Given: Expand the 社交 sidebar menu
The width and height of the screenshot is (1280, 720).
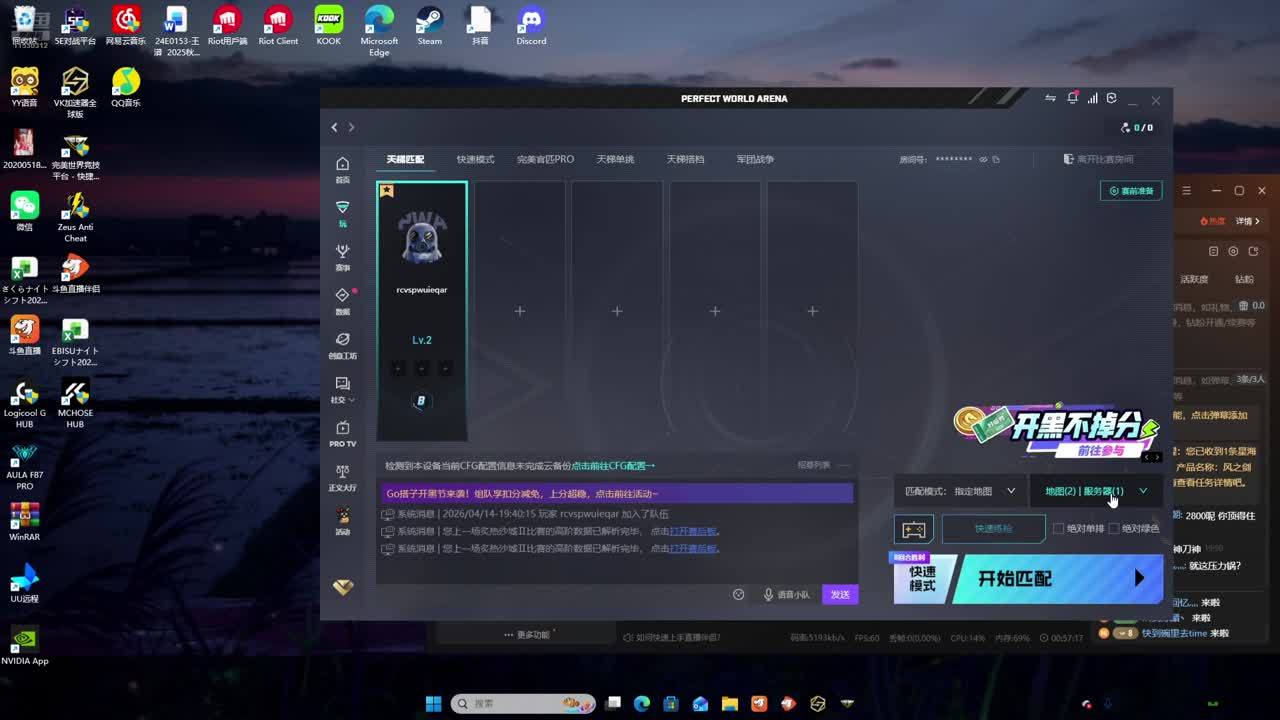Looking at the screenshot, I should click(342, 389).
